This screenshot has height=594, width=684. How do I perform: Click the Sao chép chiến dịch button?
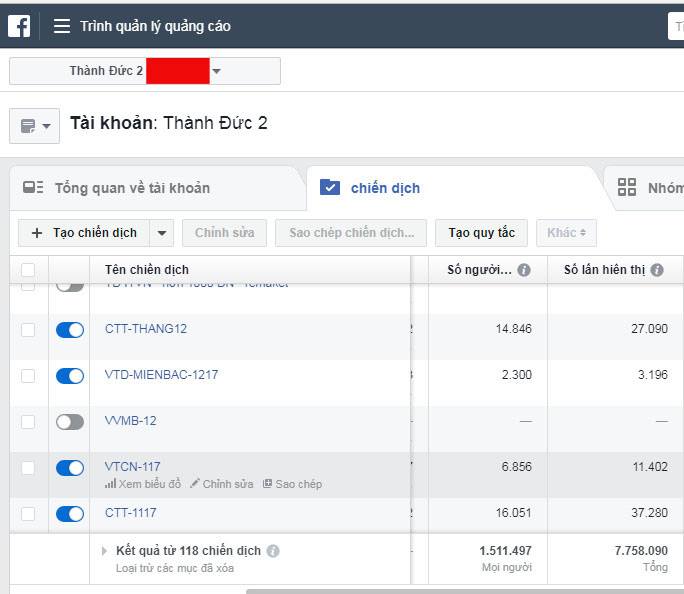pyautogui.click(x=351, y=233)
